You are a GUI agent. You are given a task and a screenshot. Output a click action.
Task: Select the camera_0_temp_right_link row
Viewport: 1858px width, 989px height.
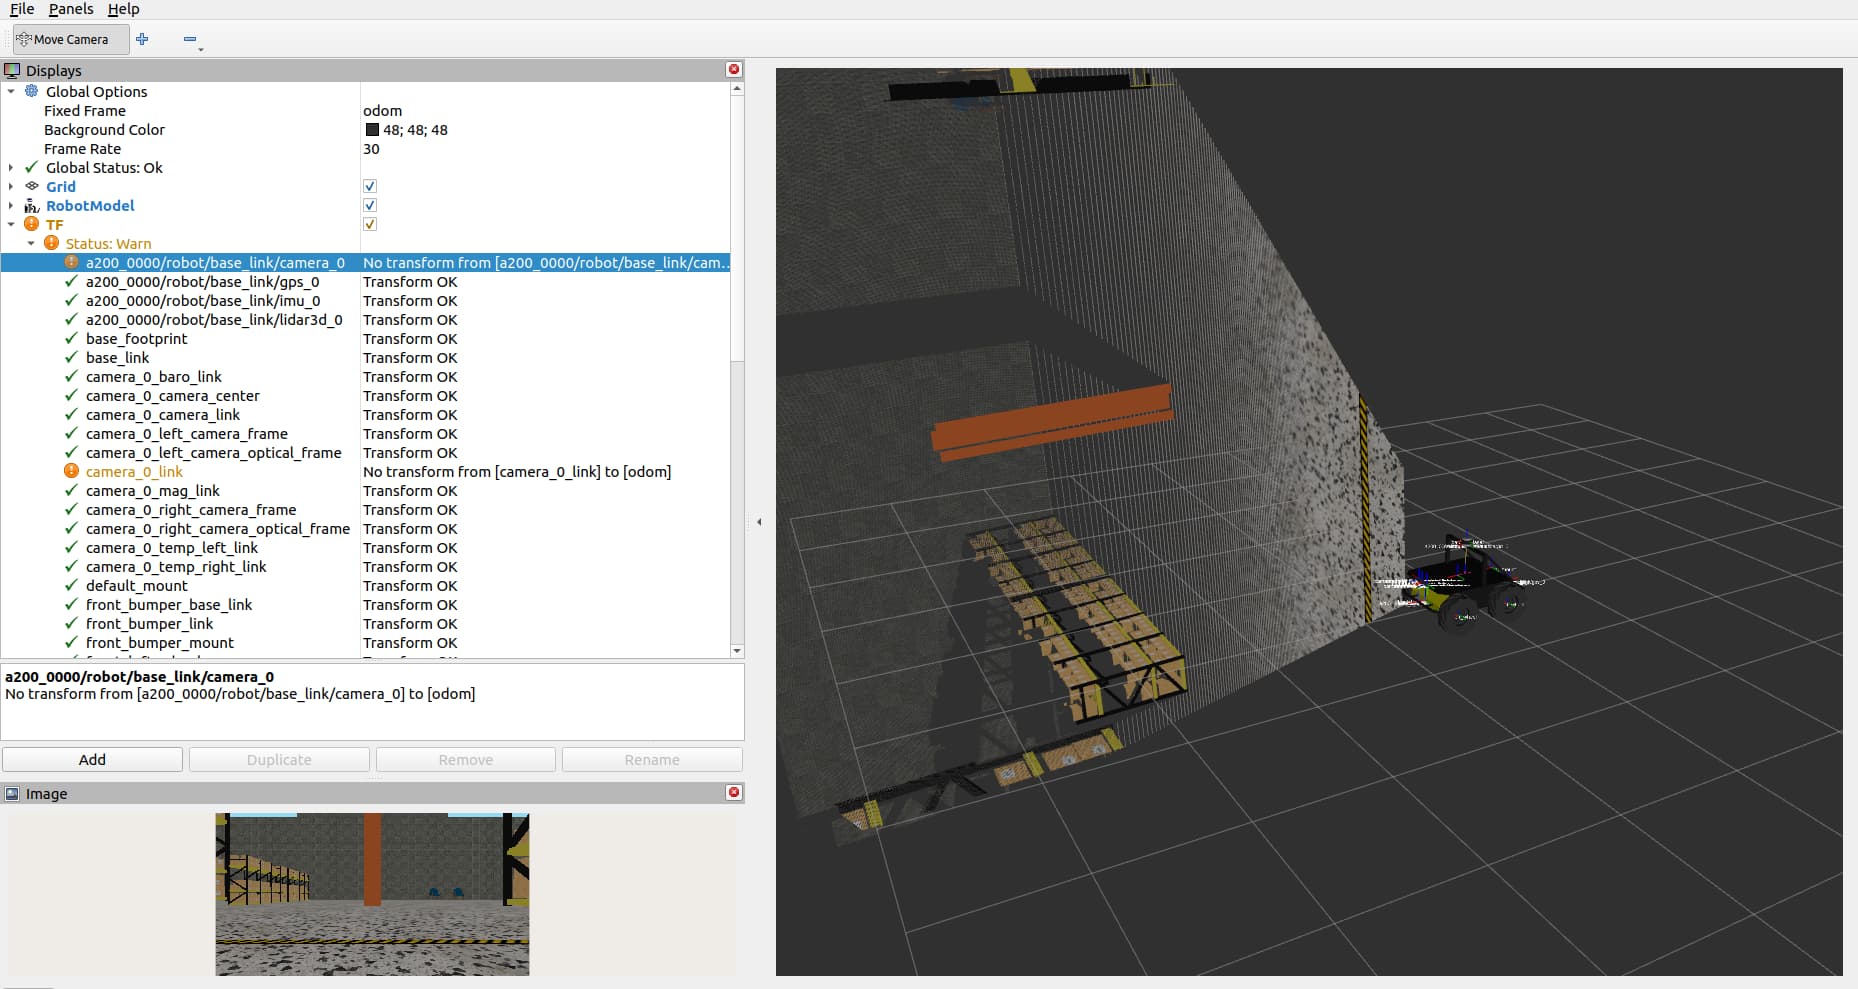click(x=365, y=566)
